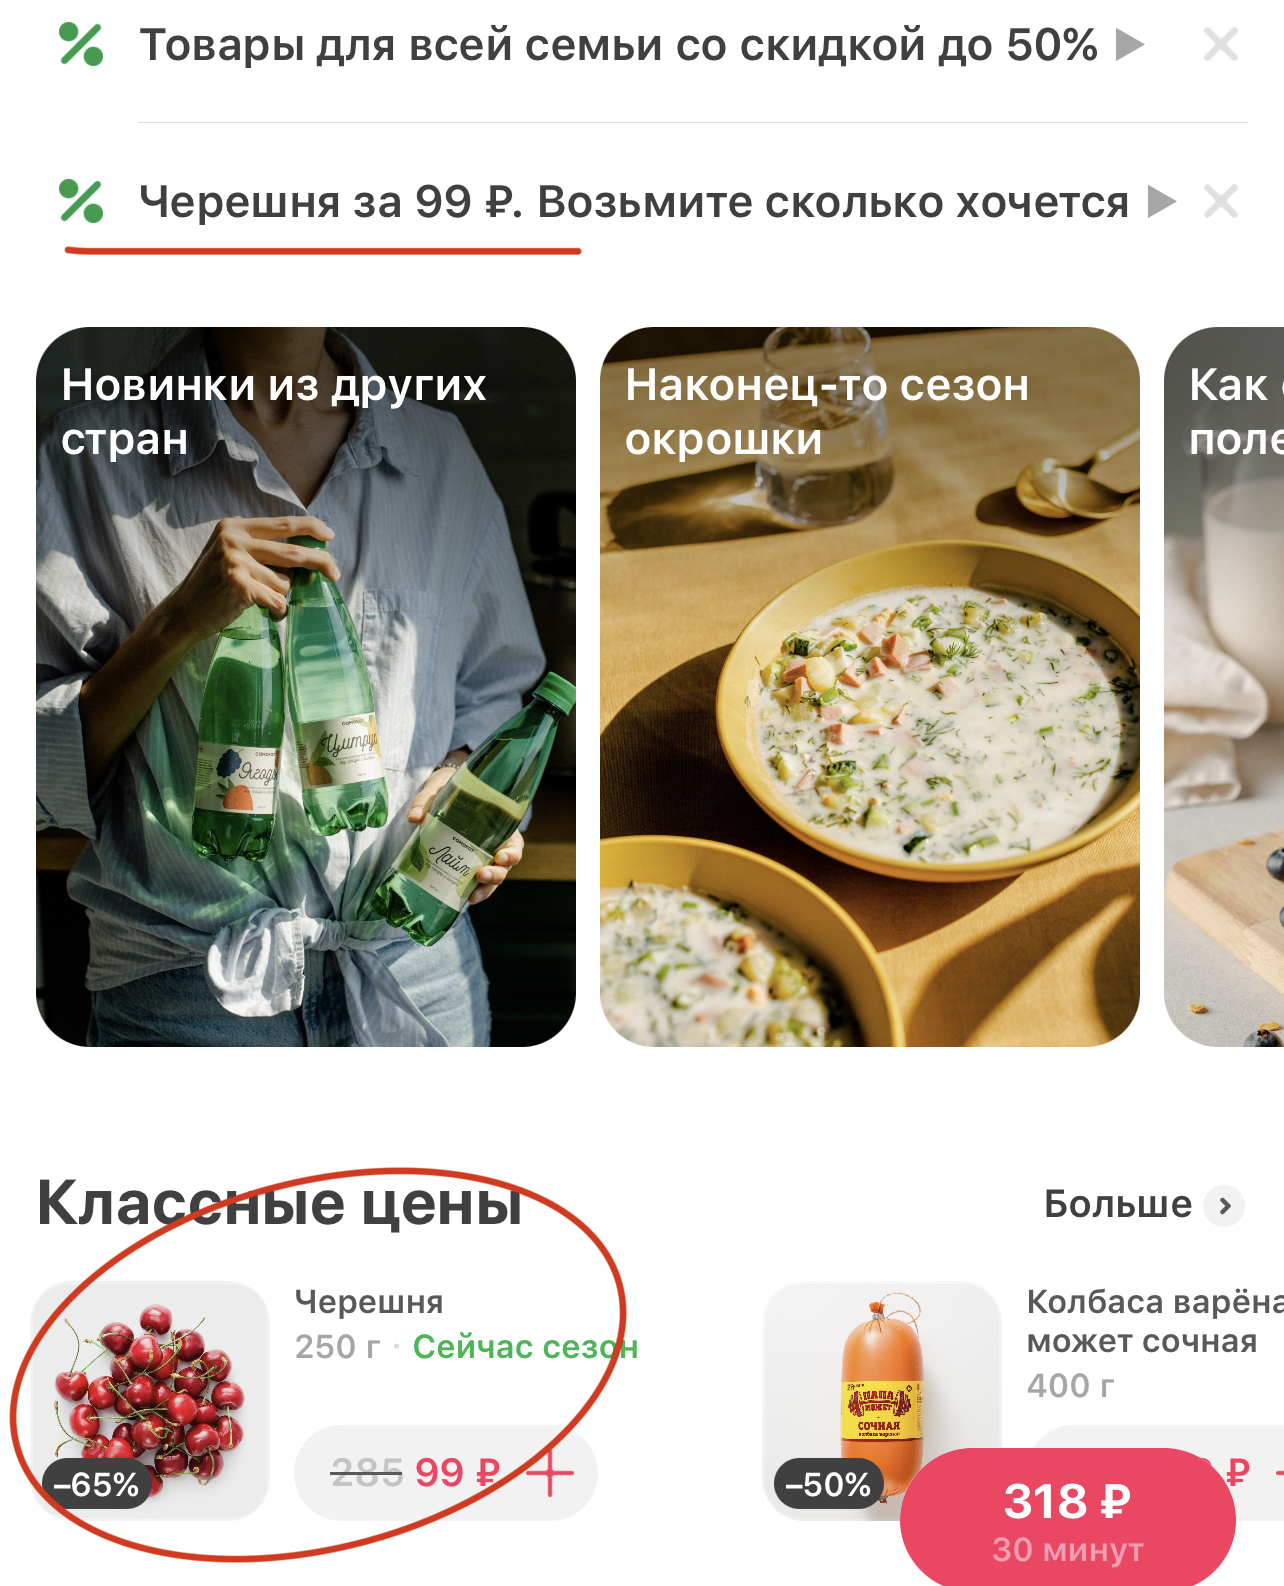
Task: Open the 'Наконец-то сезон окрошки' story card
Action: [870, 687]
